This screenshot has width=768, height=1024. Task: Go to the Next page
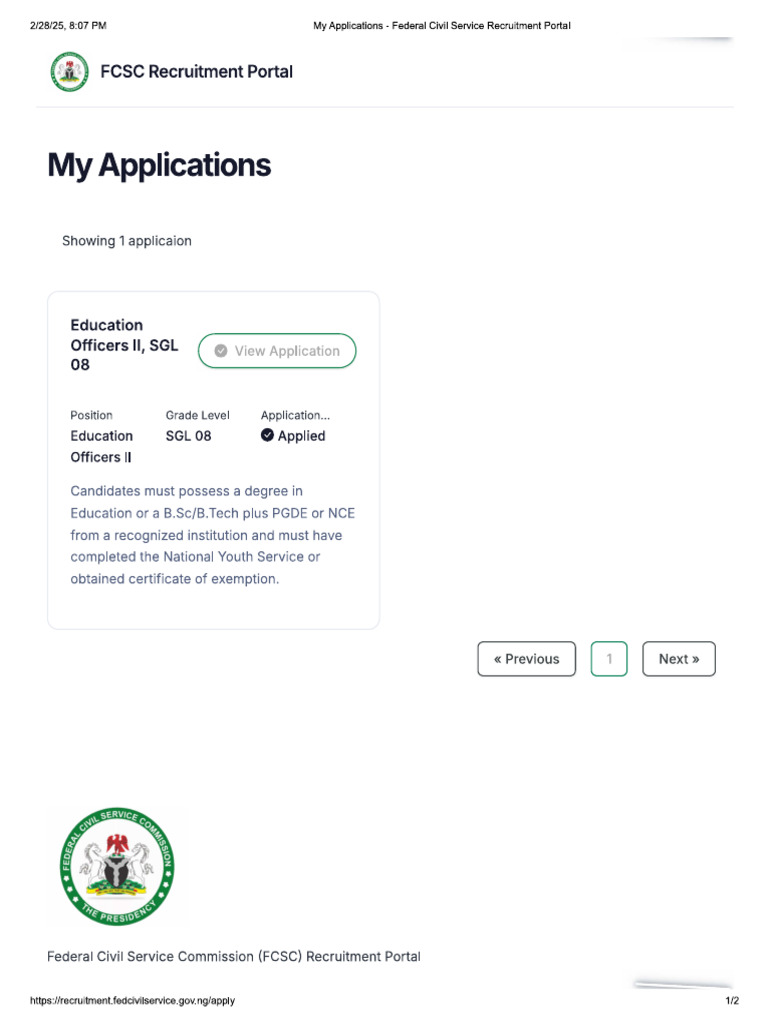(678, 659)
